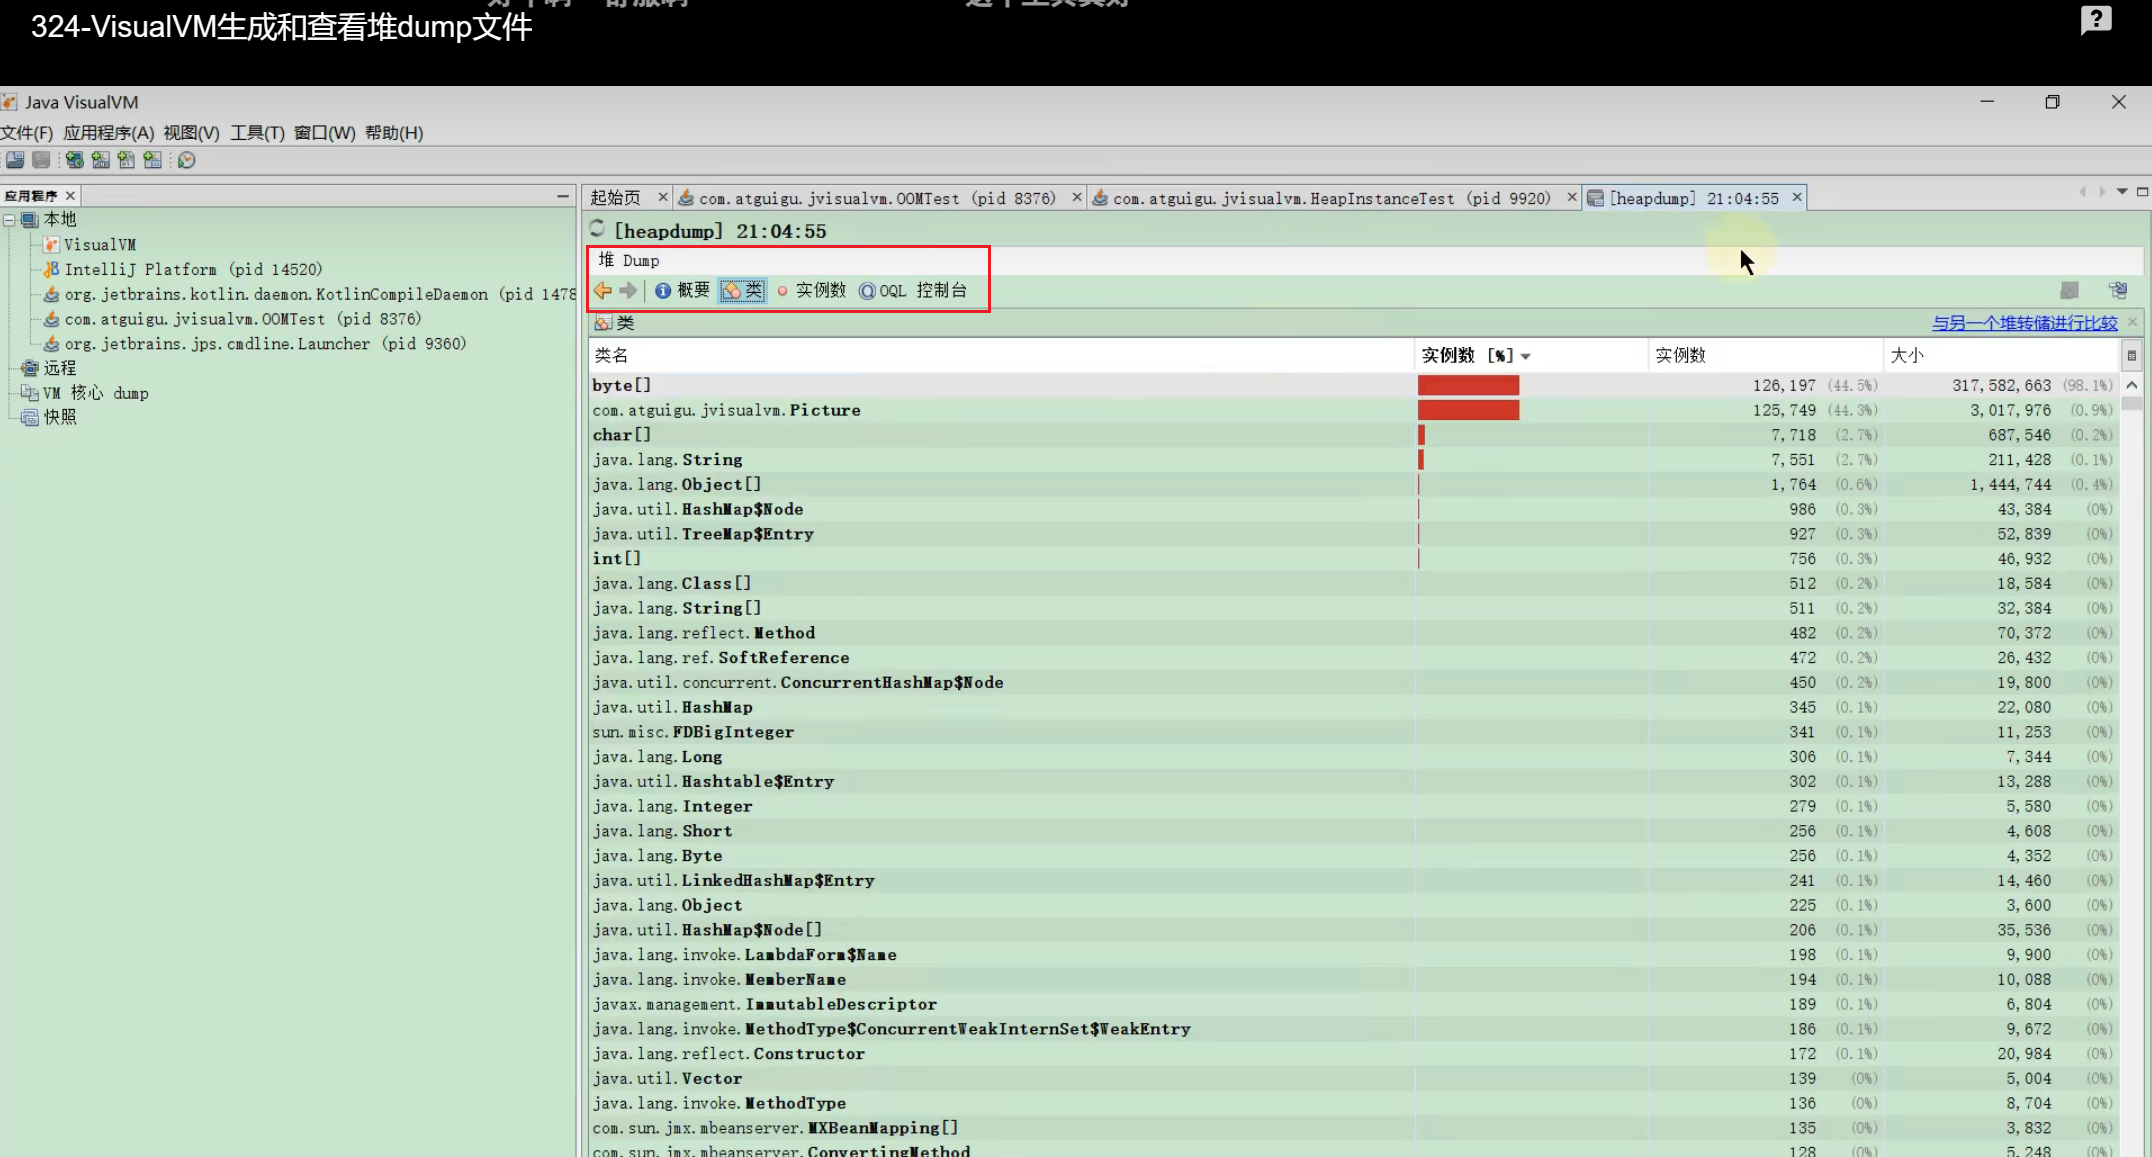Click the 远程 remote hosts icon
The height and width of the screenshot is (1157, 2152).
click(30, 368)
